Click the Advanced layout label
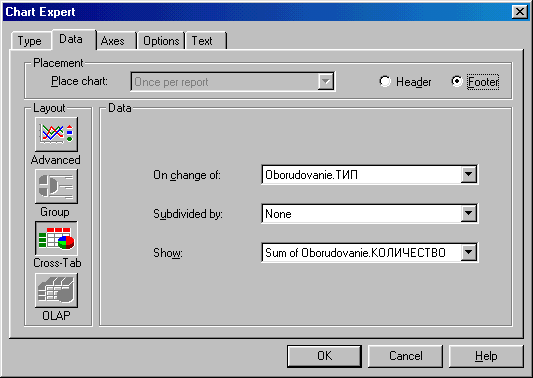The width and height of the screenshot is (533, 378). point(56,160)
